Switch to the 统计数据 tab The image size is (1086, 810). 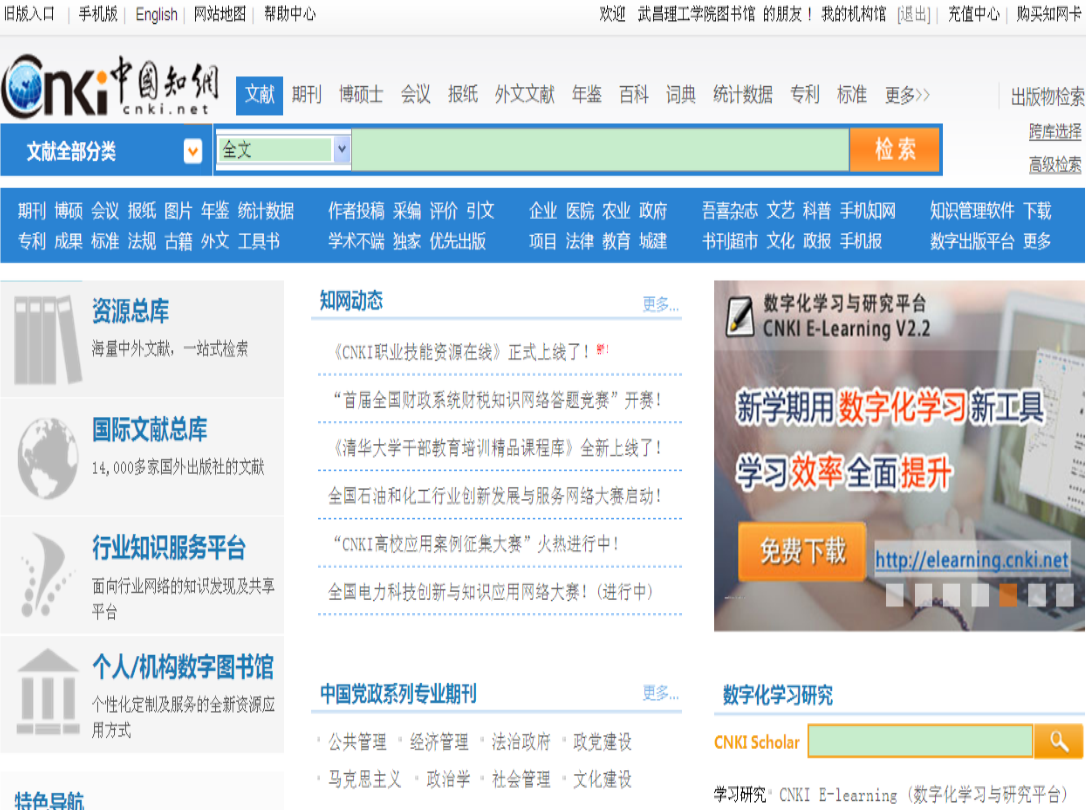pos(742,94)
